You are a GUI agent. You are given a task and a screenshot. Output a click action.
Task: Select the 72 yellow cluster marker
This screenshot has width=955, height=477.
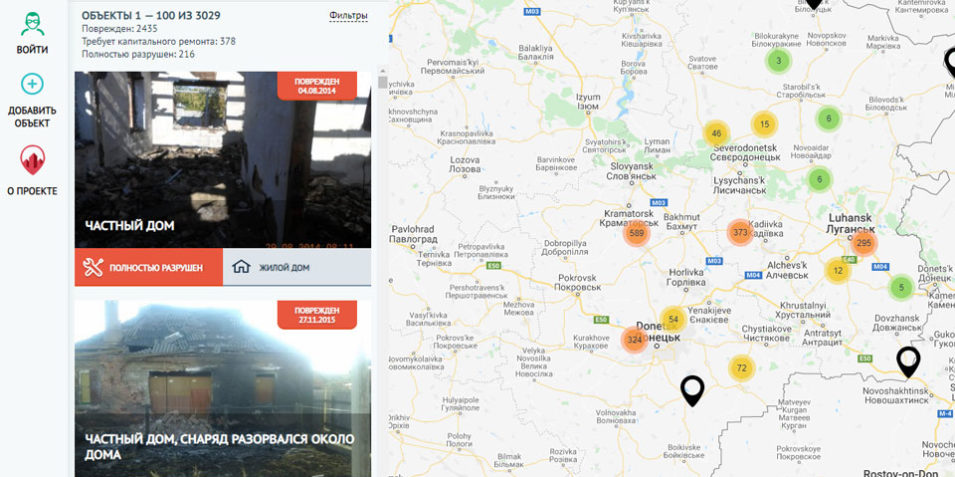[741, 368]
